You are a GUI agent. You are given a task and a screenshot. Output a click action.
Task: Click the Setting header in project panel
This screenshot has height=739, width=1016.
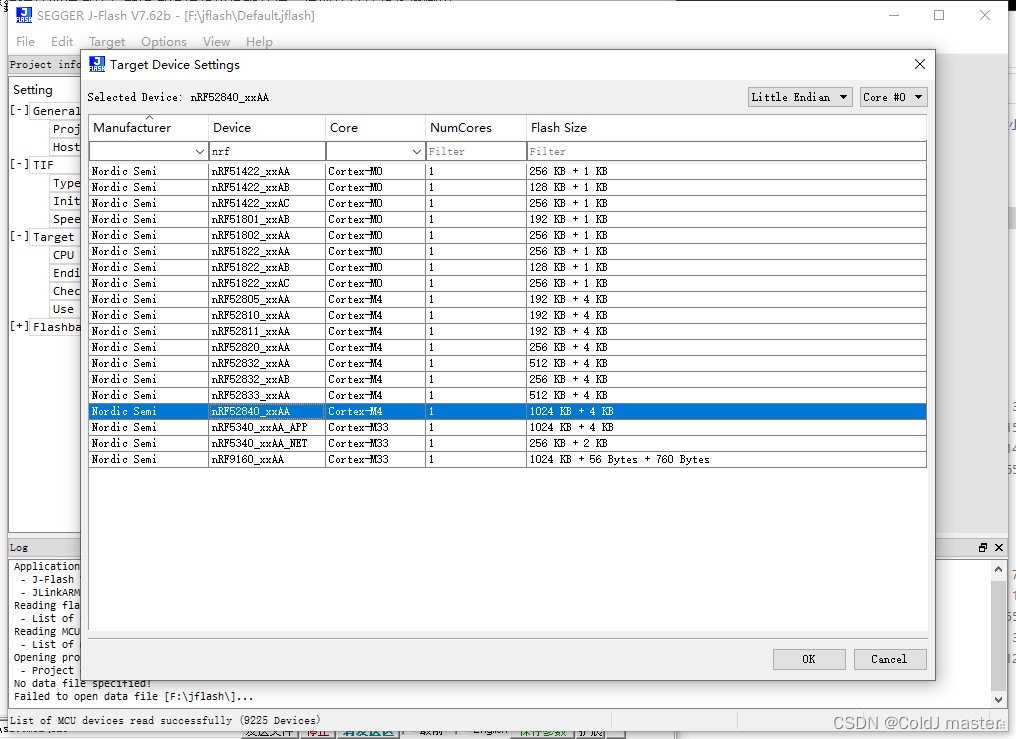(33, 89)
